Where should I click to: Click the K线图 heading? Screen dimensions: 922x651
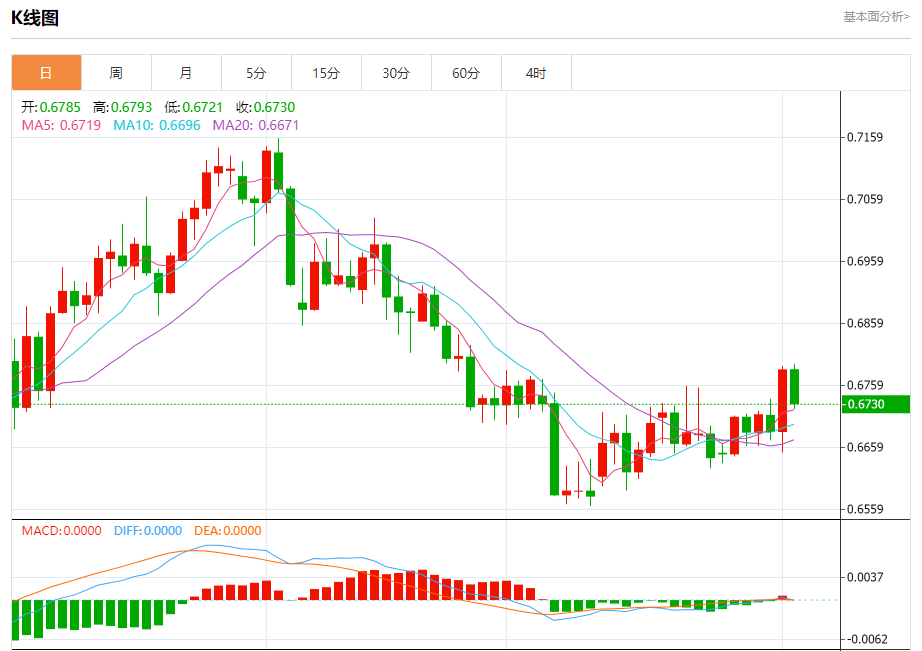tap(35, 18)
